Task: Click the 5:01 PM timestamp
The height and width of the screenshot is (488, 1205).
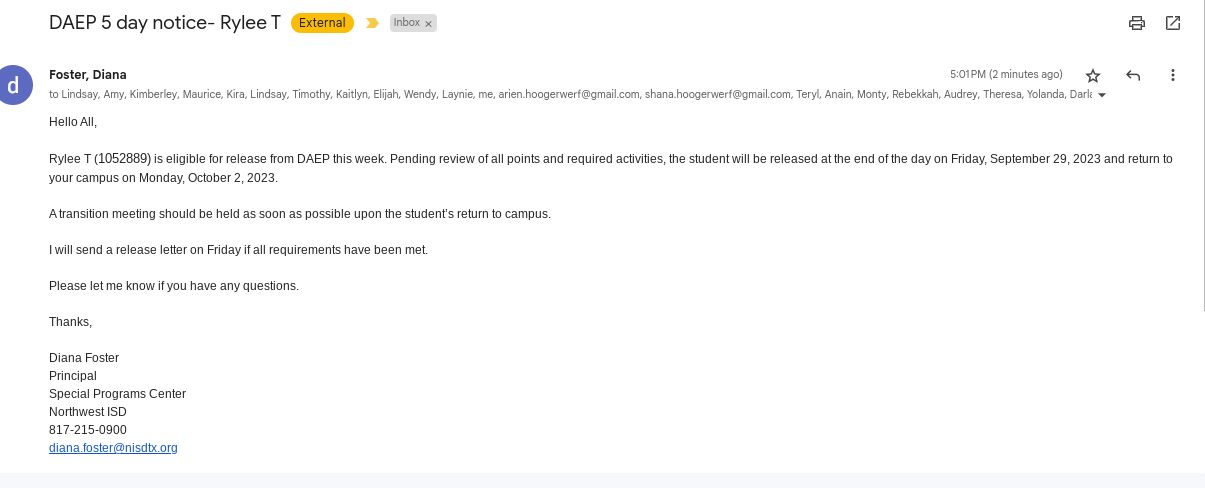Action: click(x=1006, y=75)
